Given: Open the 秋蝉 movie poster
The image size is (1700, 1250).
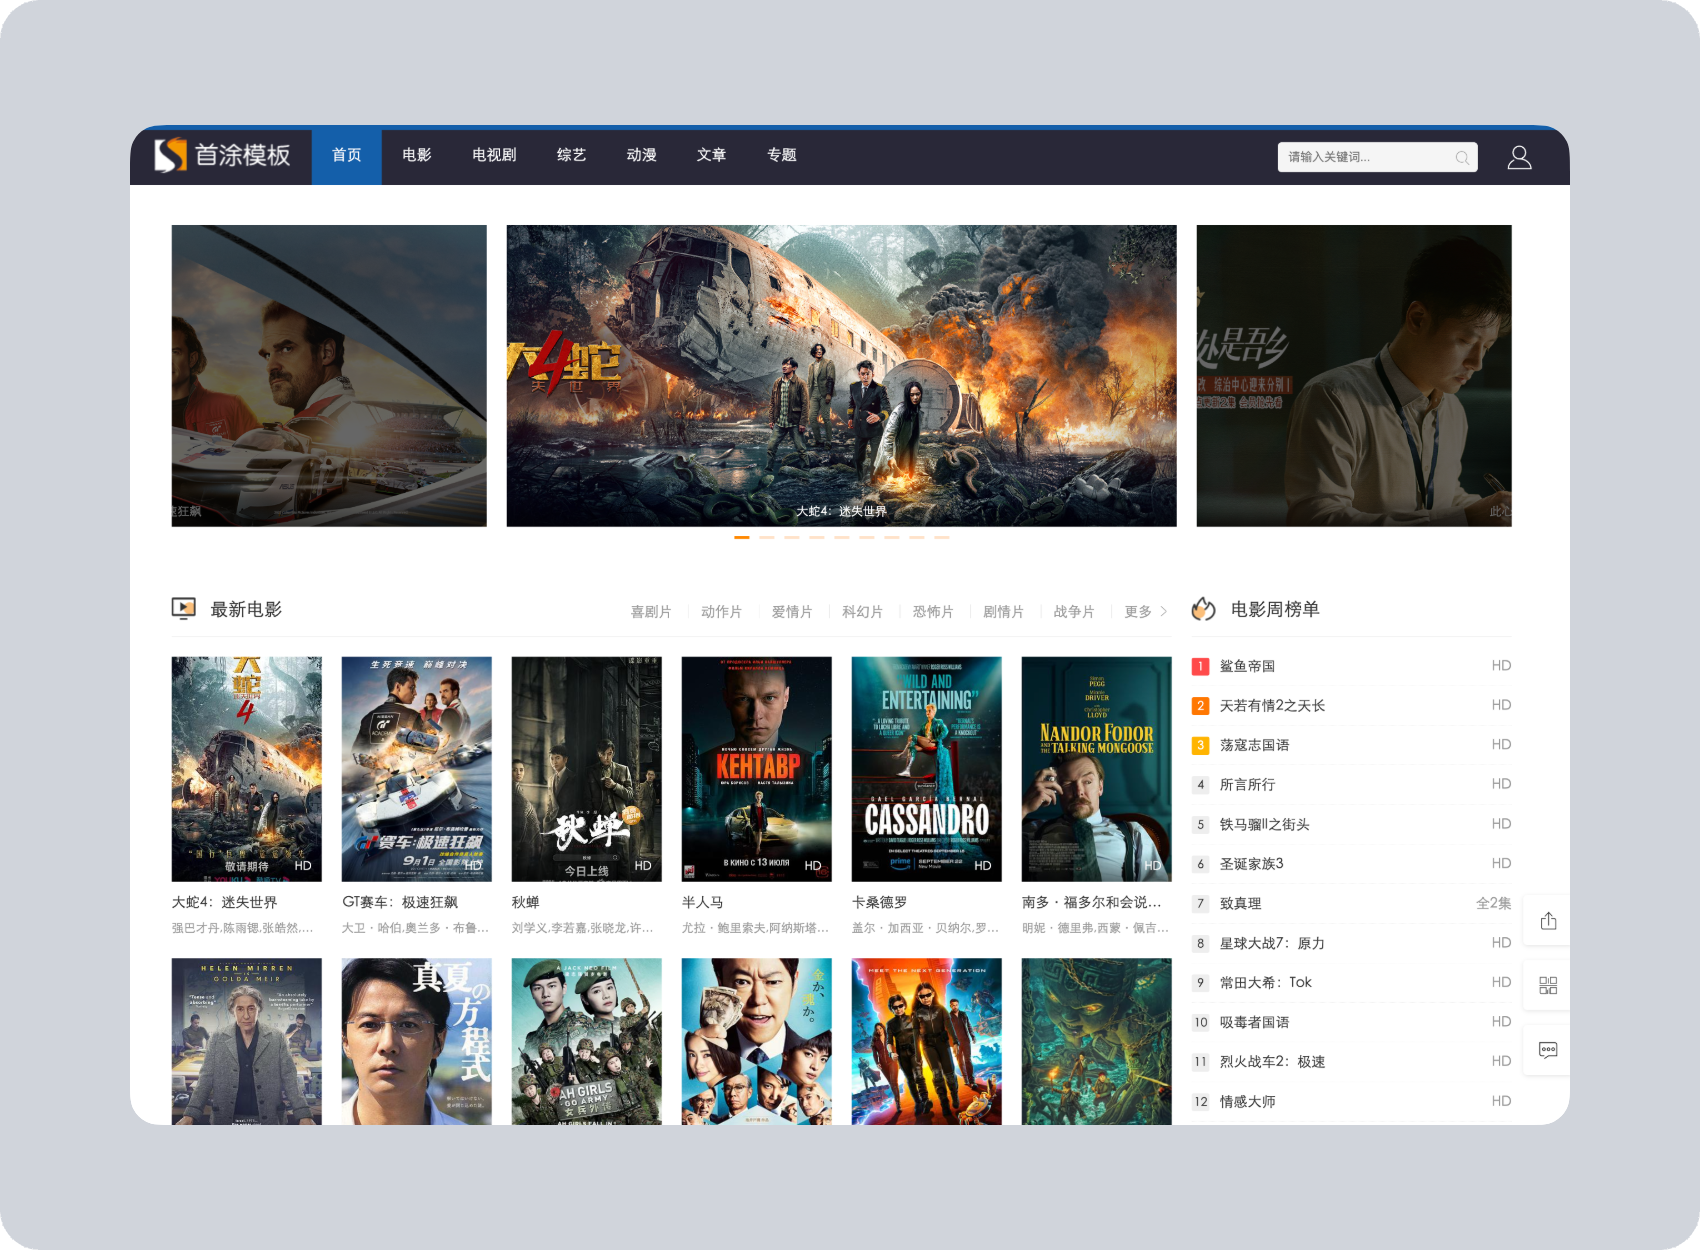Looking at the screenshot, I should (587, 769).
